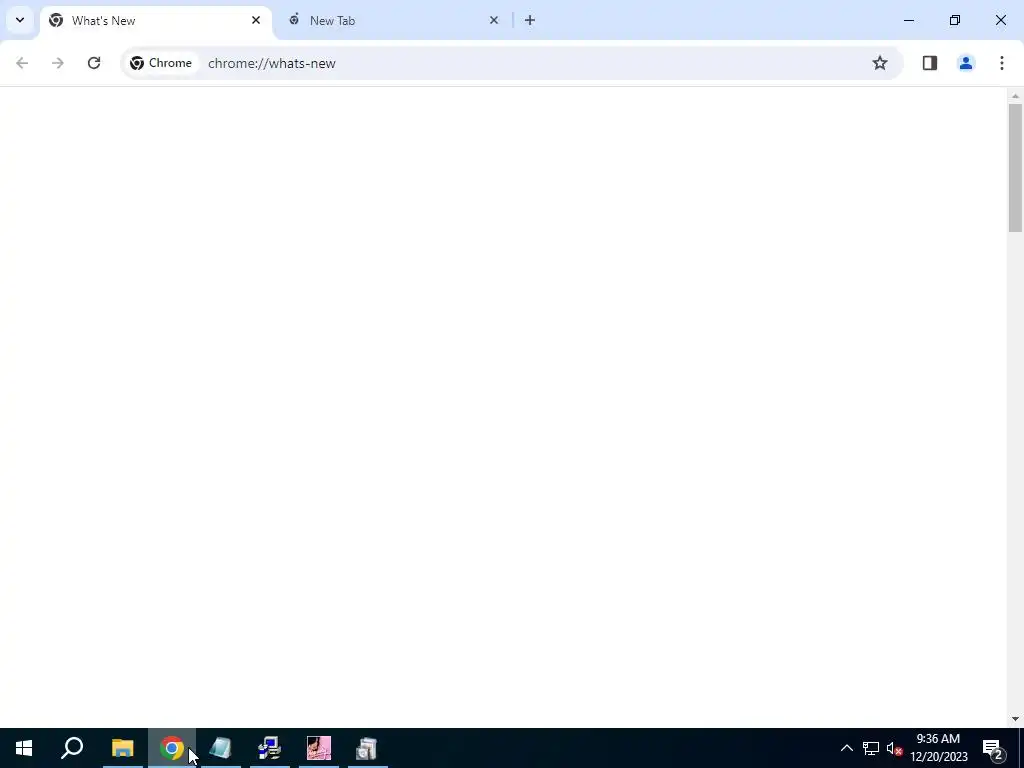
Task: Click the Chrome site info chip
Action: coord(161,63)
